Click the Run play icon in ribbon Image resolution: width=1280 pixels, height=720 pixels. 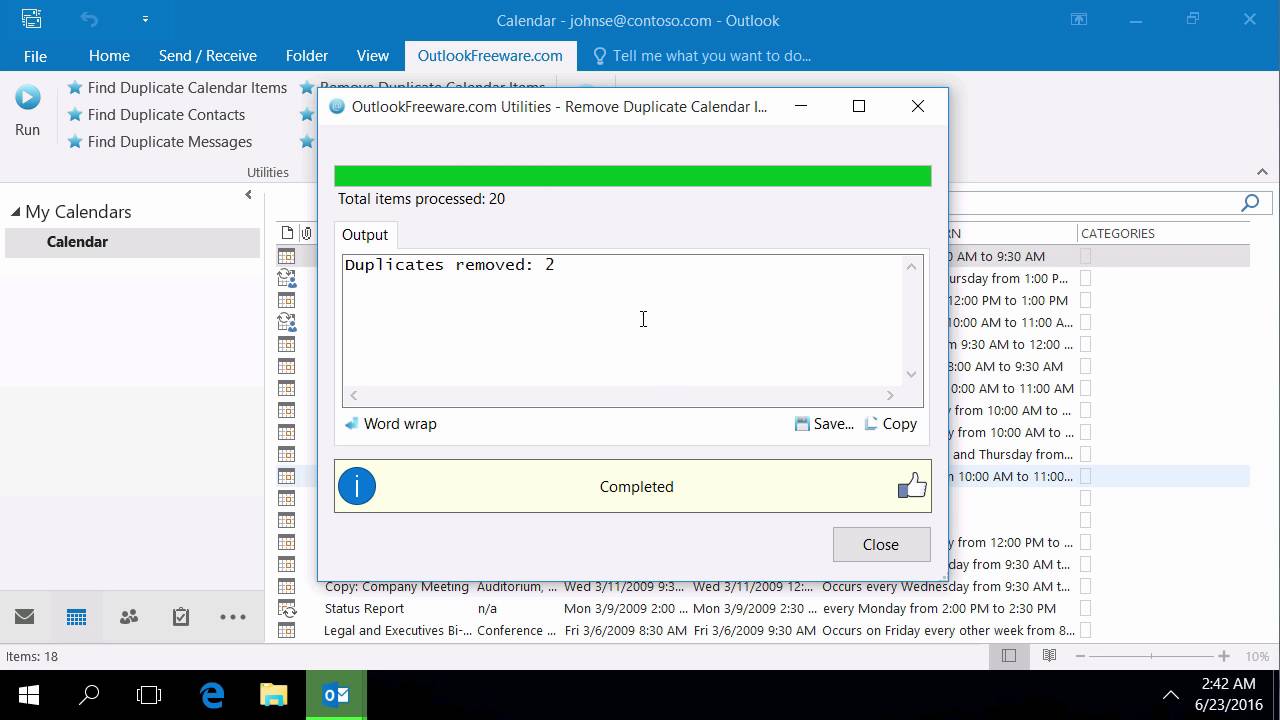coord(27,97)
